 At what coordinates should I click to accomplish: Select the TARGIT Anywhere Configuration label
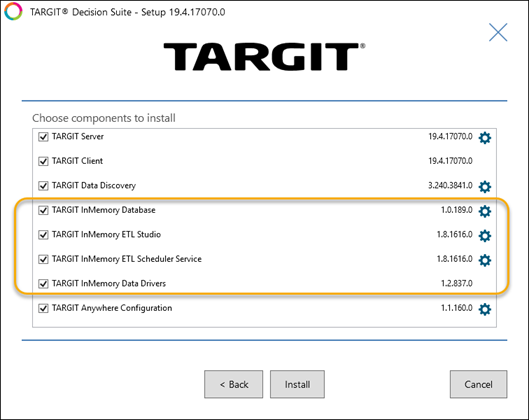coord(112,308)
